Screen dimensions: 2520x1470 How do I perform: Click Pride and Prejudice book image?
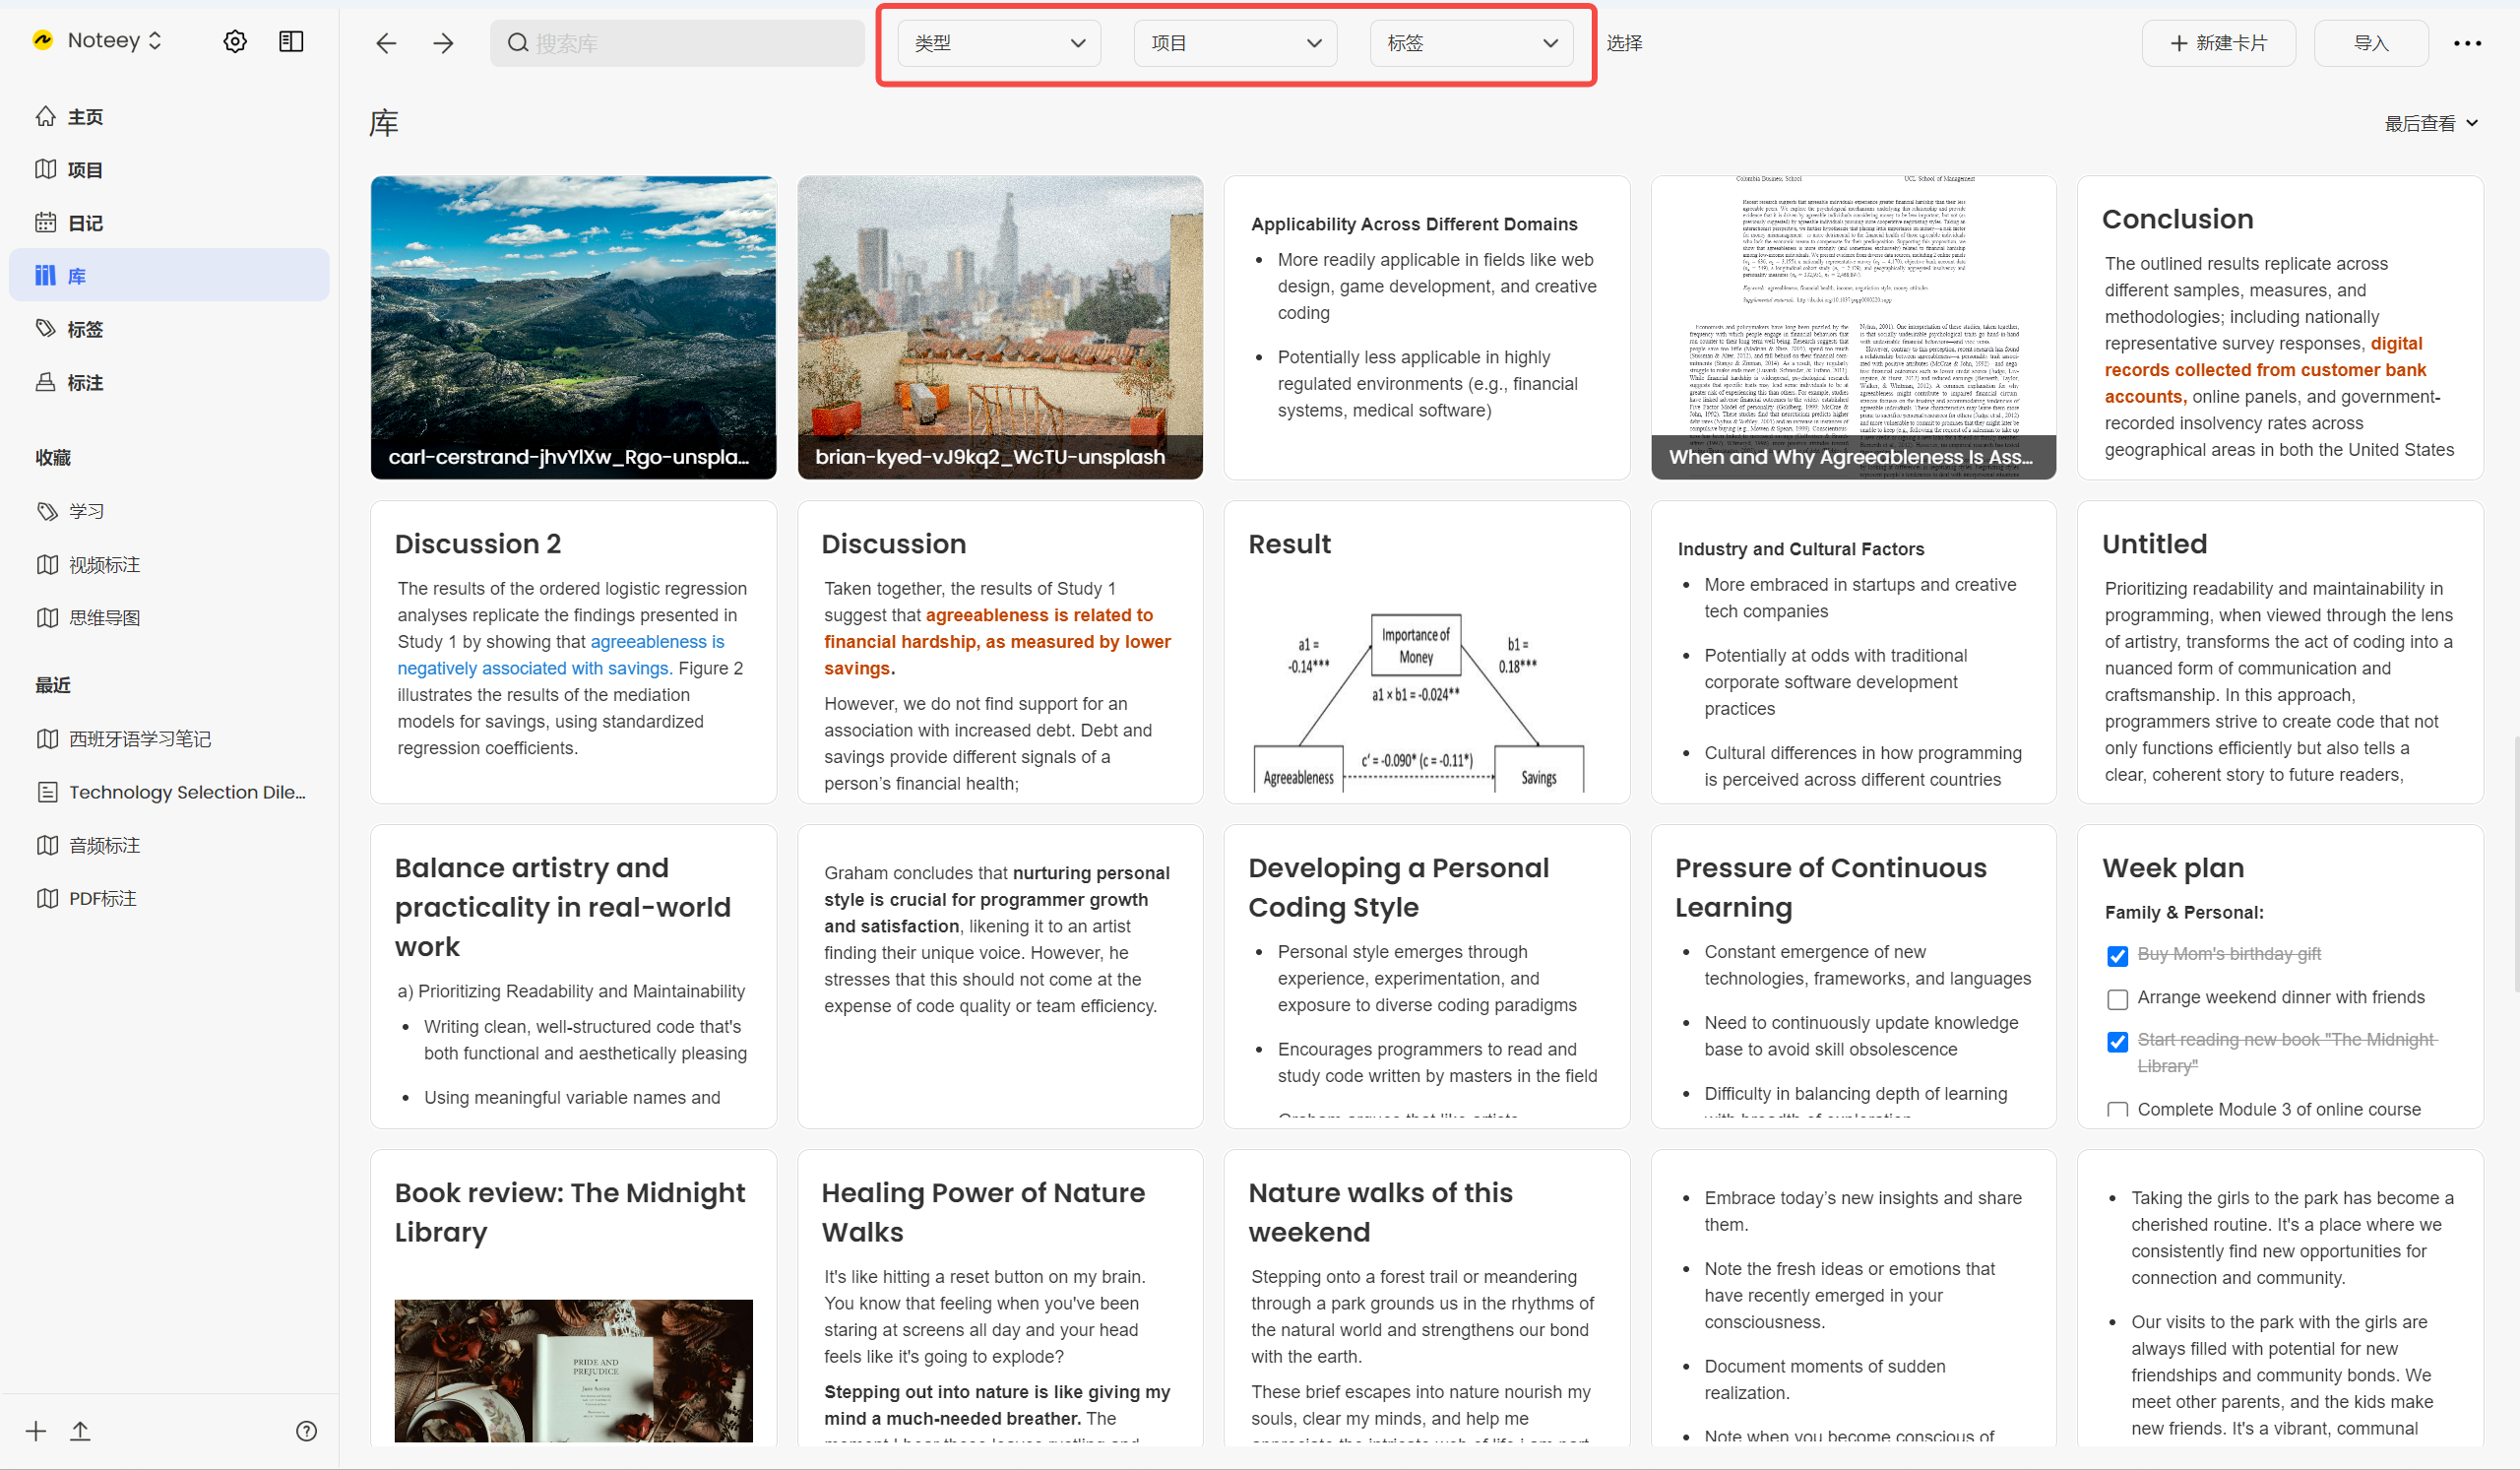click(573, 1370)
